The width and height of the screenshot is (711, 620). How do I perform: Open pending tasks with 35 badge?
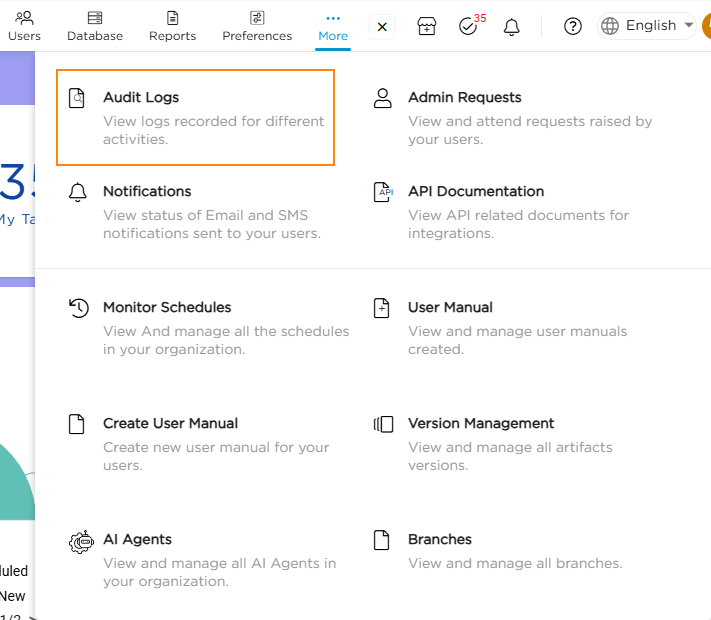(x=468, y=27)
